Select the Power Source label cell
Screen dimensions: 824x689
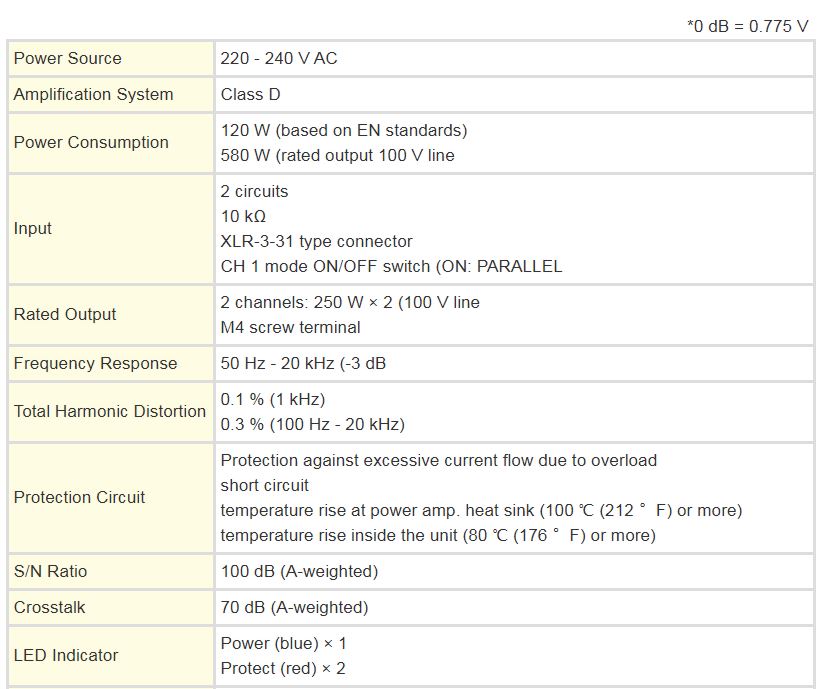tap(67, 58)
